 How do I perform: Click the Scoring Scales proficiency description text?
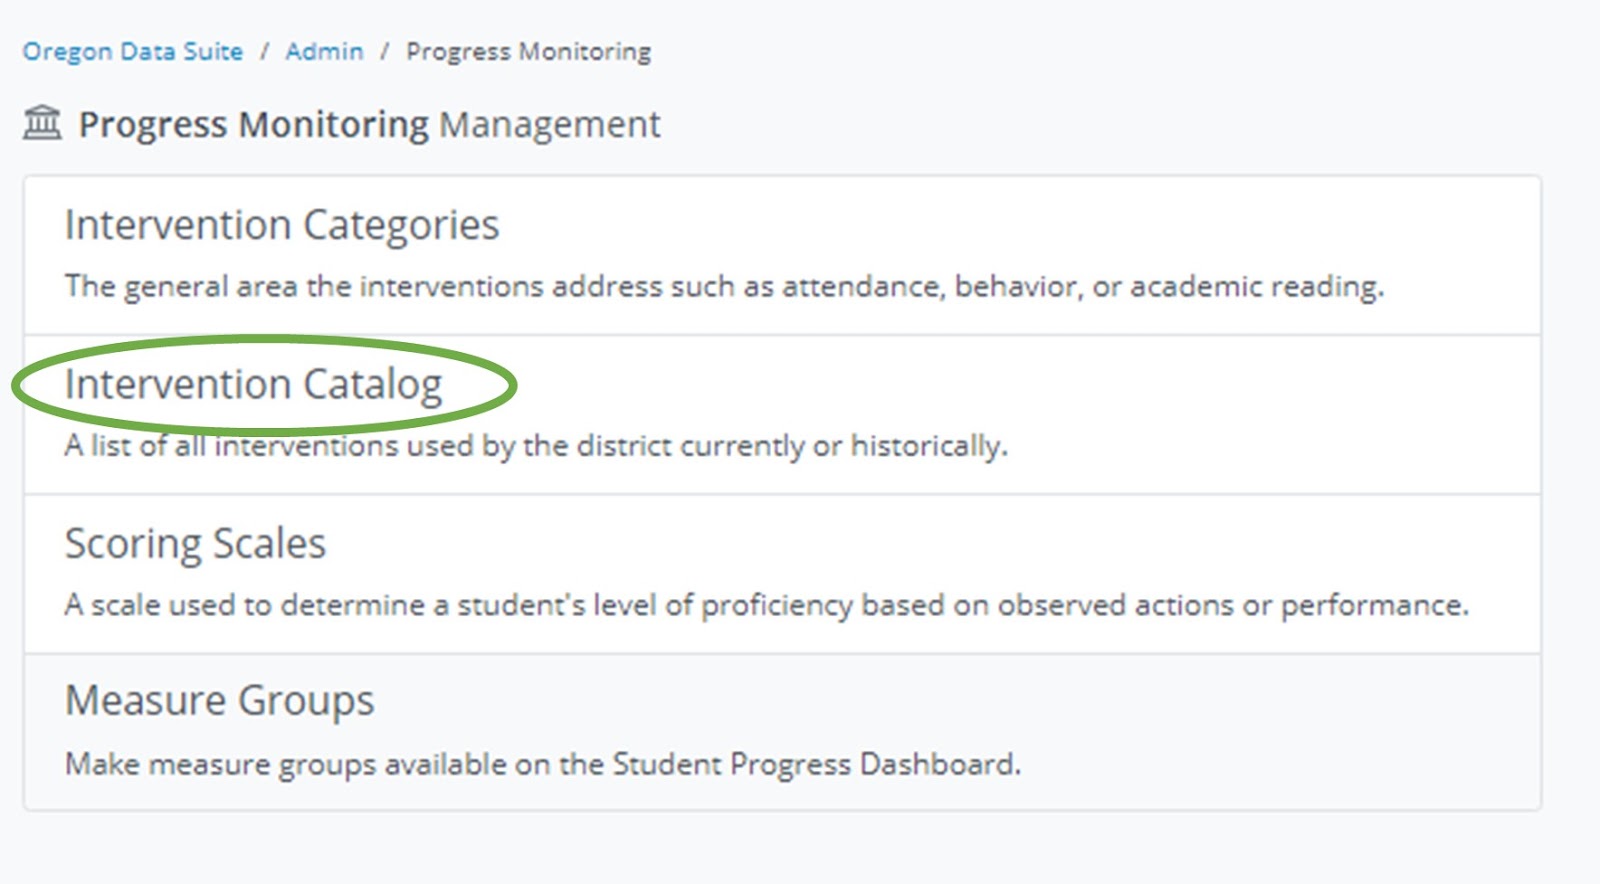click(766, 605)
